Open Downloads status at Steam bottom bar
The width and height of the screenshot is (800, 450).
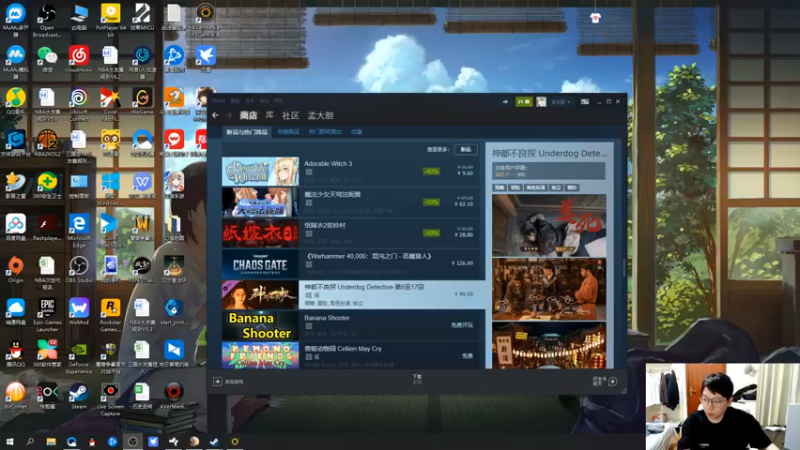coord(417,379)
